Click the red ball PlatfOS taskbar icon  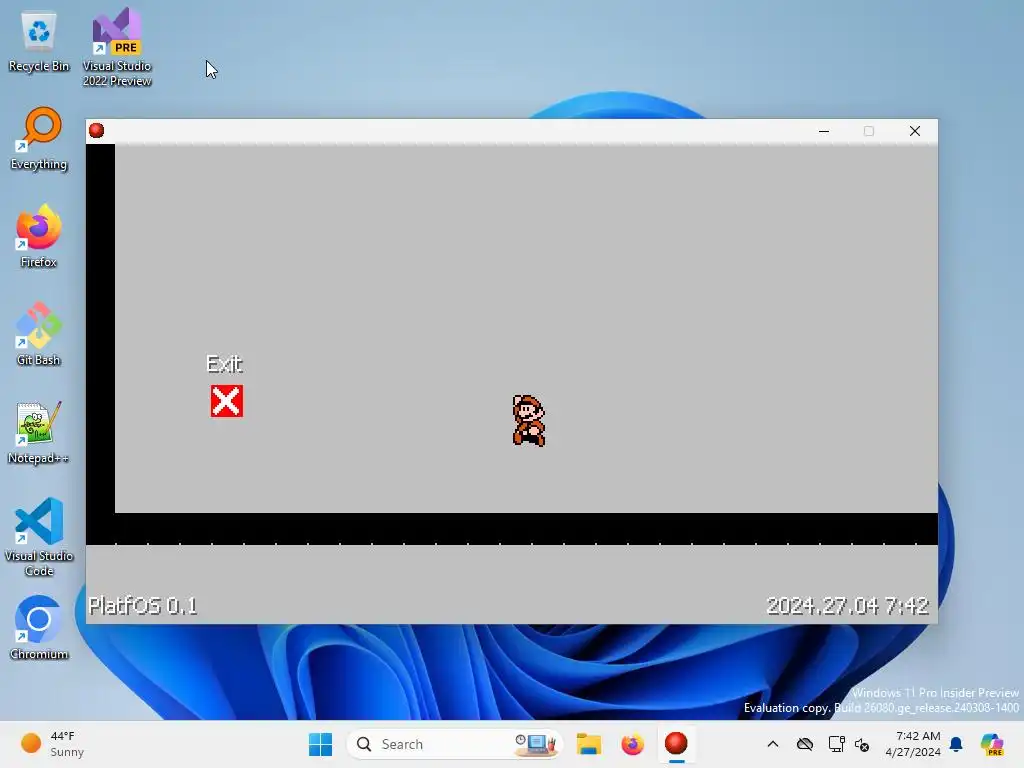tap(676, 744)
